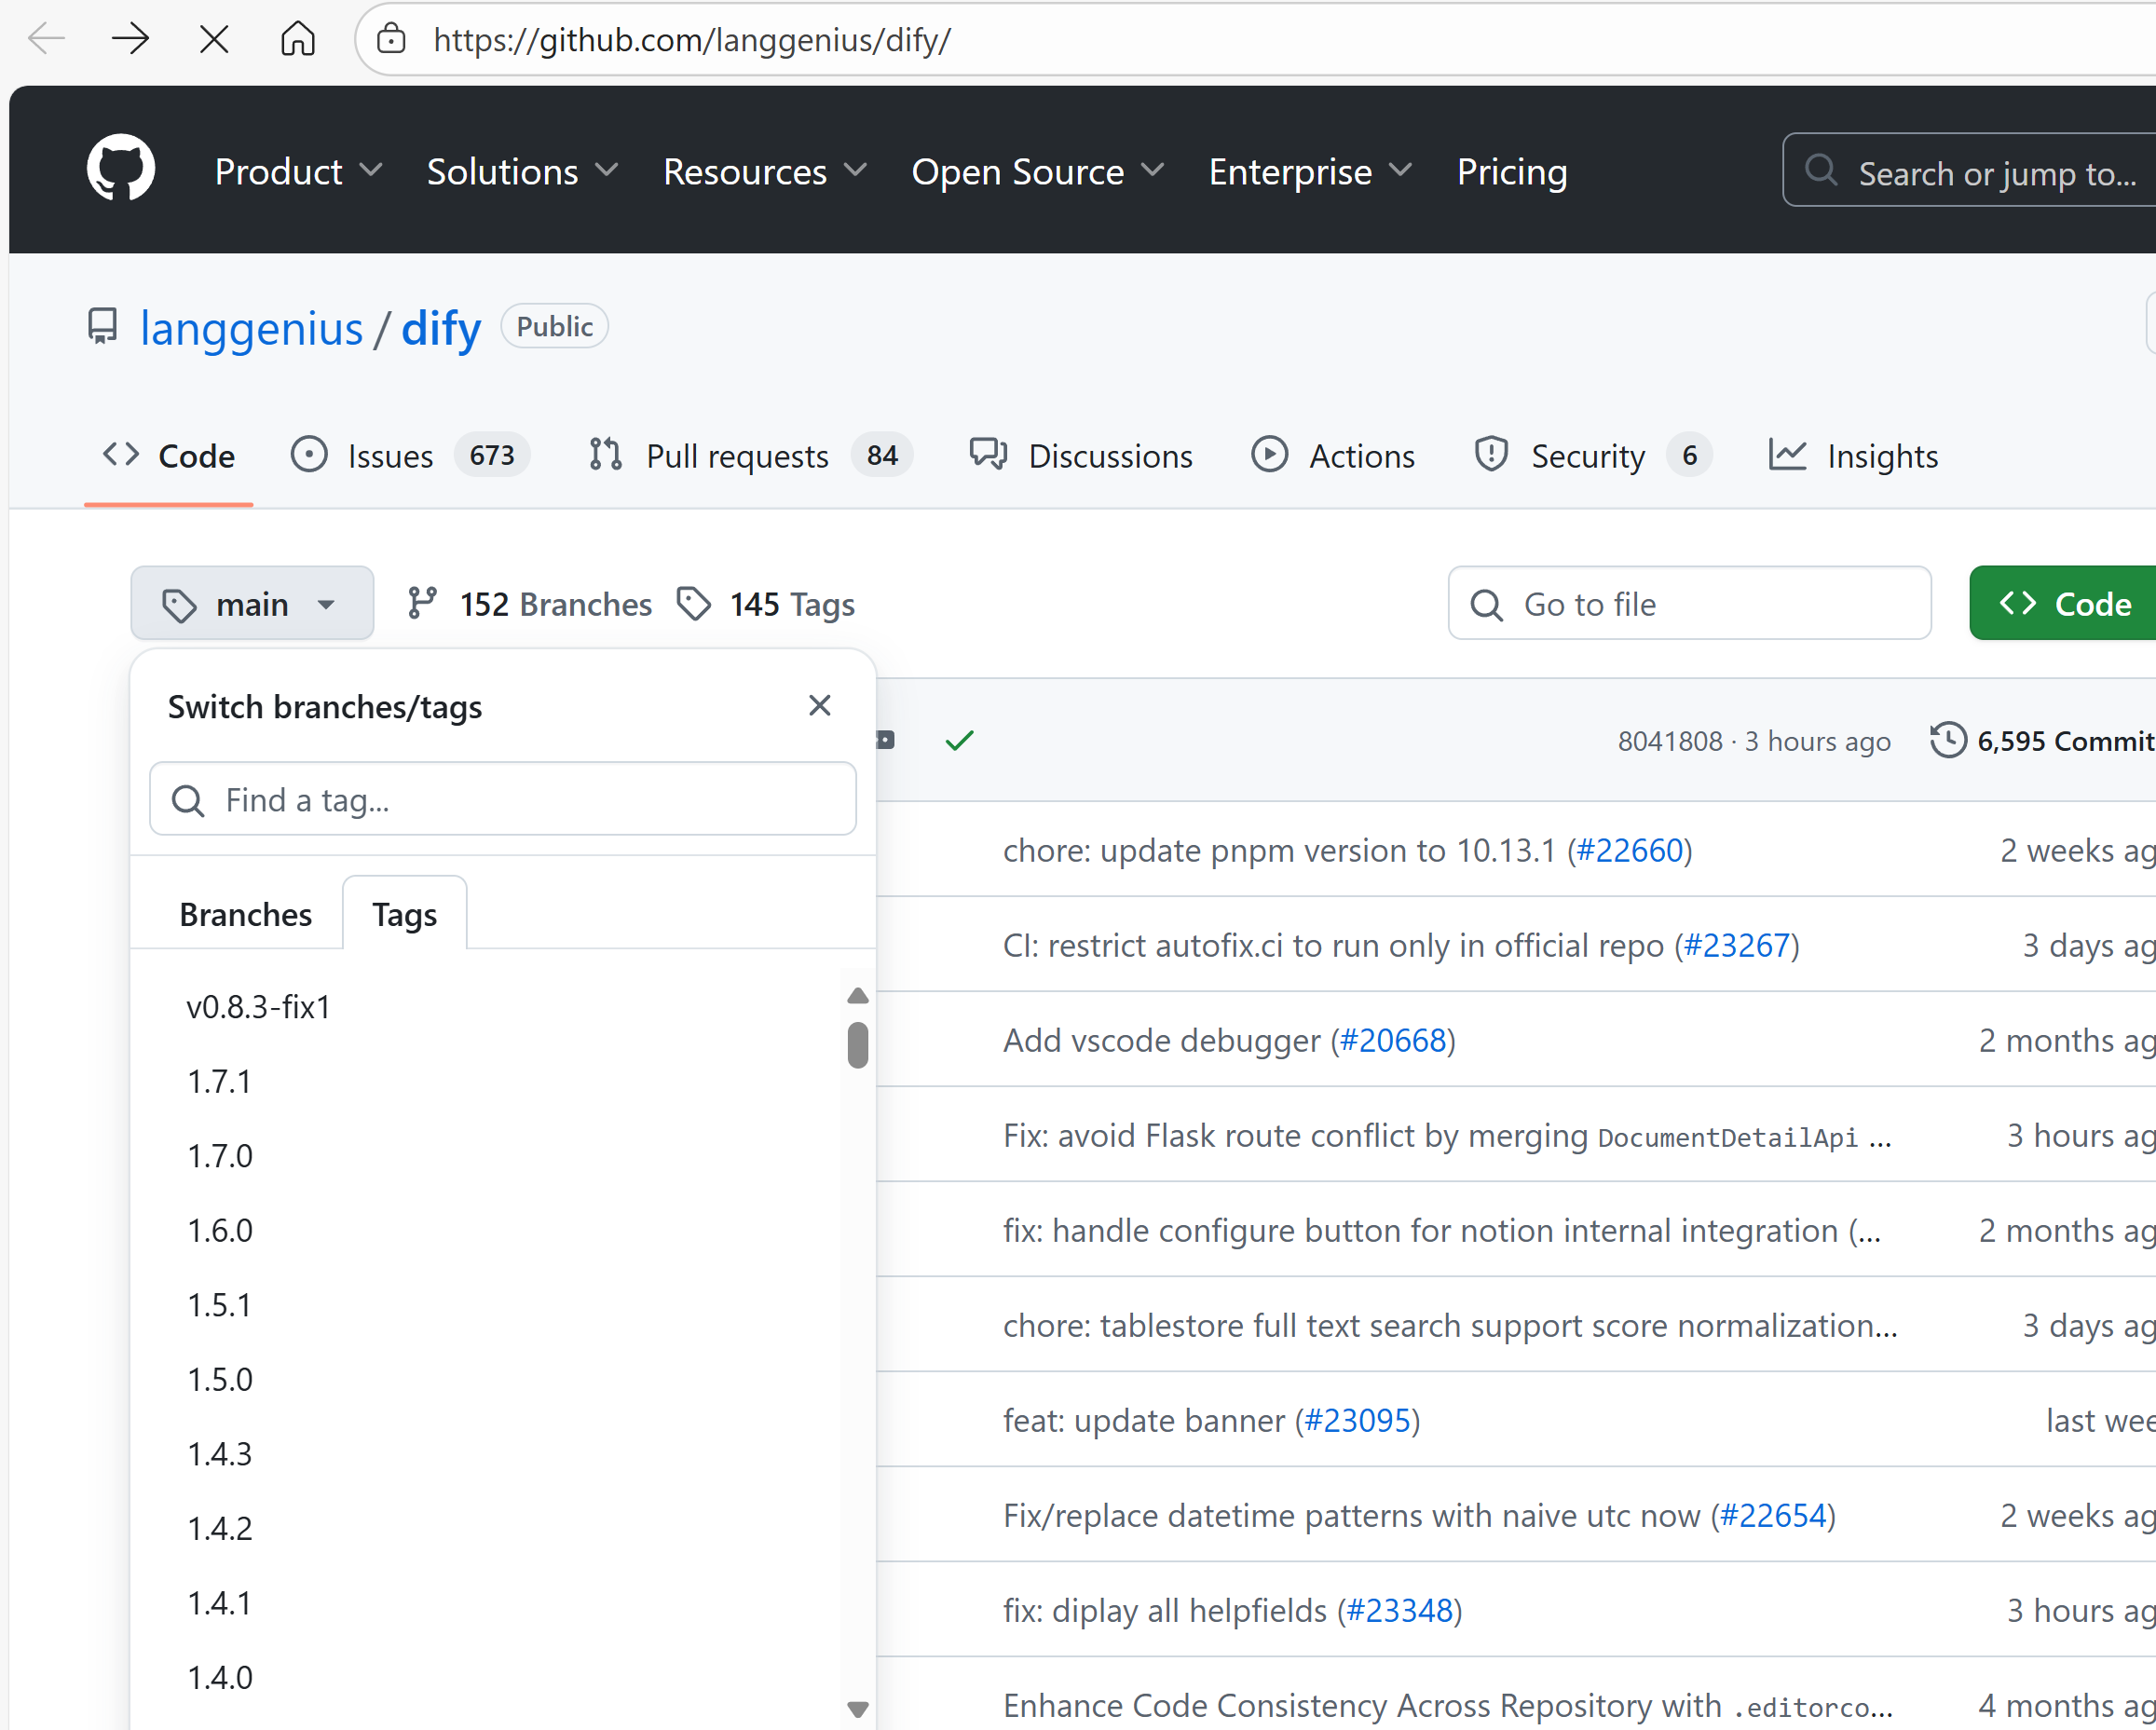Viewport: 2156px width, 1730px height.
Task: Open the browser home page icon
Action: [x=298, y=40]
